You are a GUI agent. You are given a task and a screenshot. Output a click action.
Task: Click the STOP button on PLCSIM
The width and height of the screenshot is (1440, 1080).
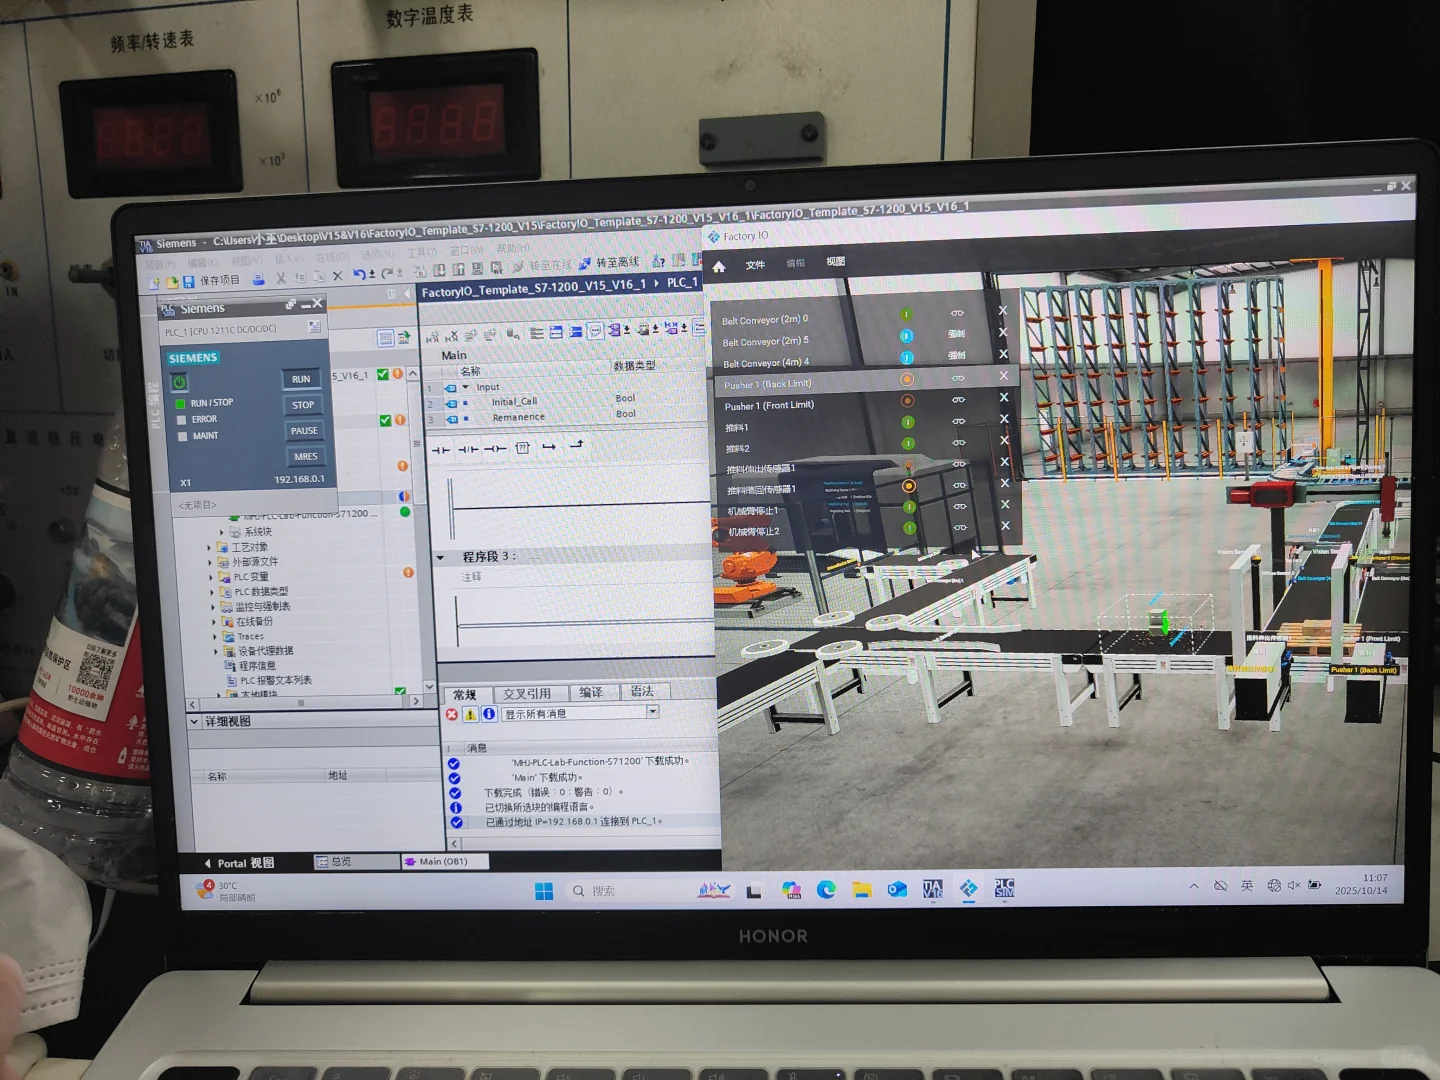point(303,405)
